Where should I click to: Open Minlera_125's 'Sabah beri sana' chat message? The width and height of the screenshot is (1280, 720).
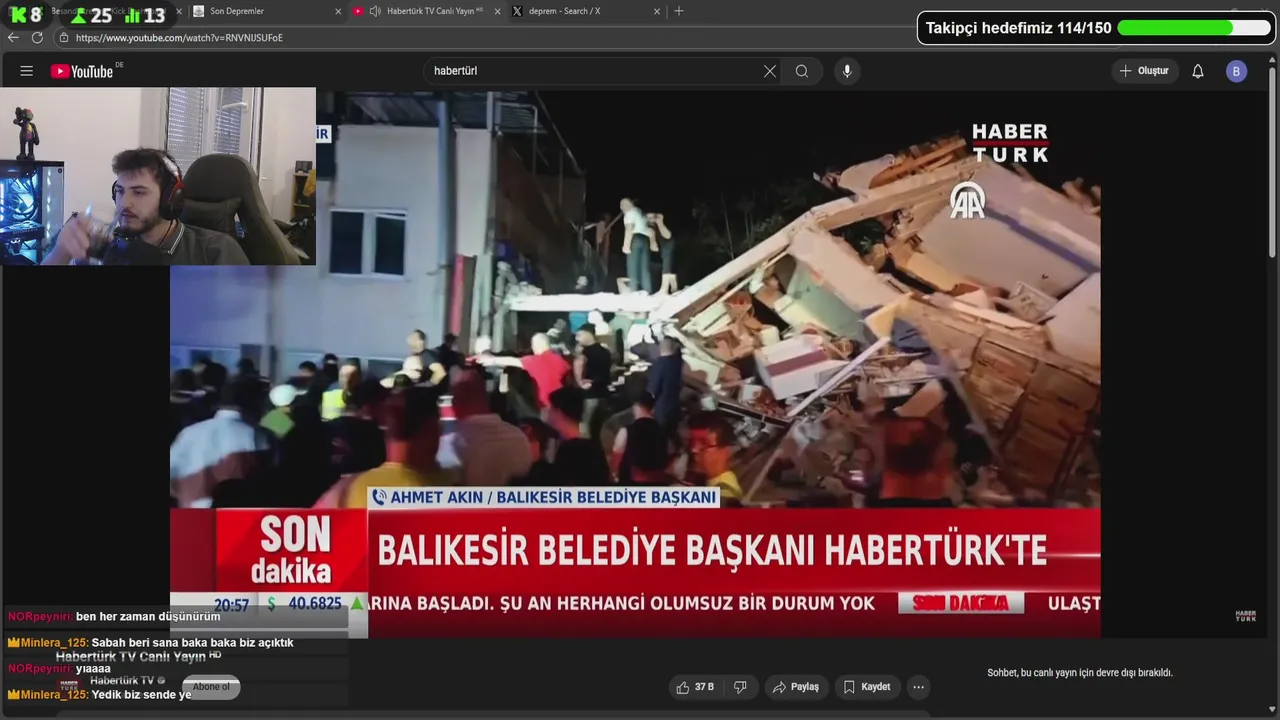tap(150, 643)
